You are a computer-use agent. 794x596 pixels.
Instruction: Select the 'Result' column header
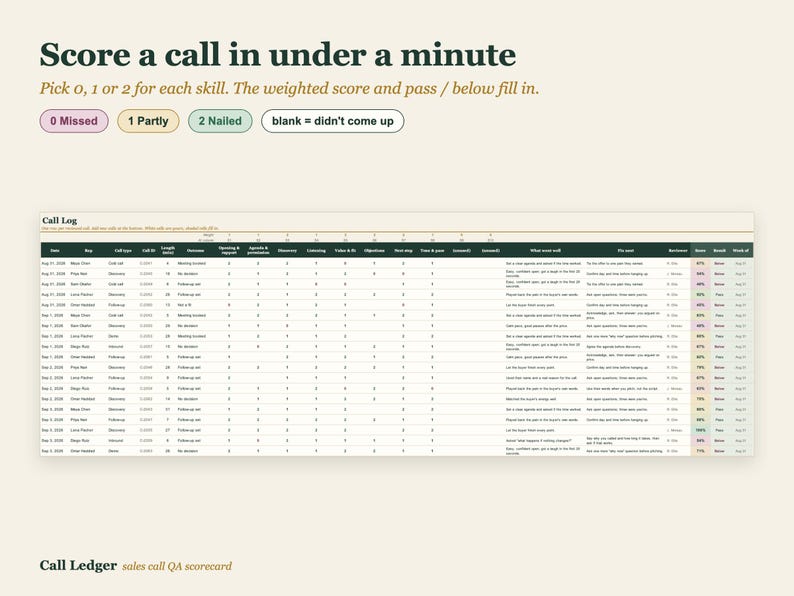tap(720, 250)
